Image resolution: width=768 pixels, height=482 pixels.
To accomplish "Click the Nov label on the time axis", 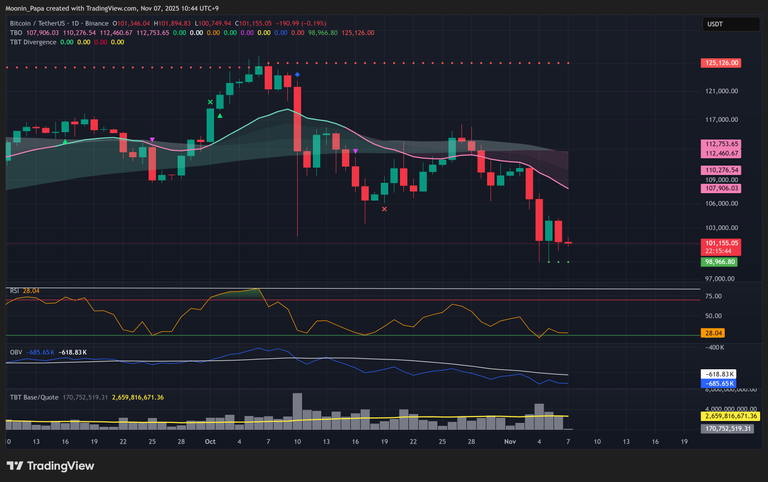I will tap(508, 440).
